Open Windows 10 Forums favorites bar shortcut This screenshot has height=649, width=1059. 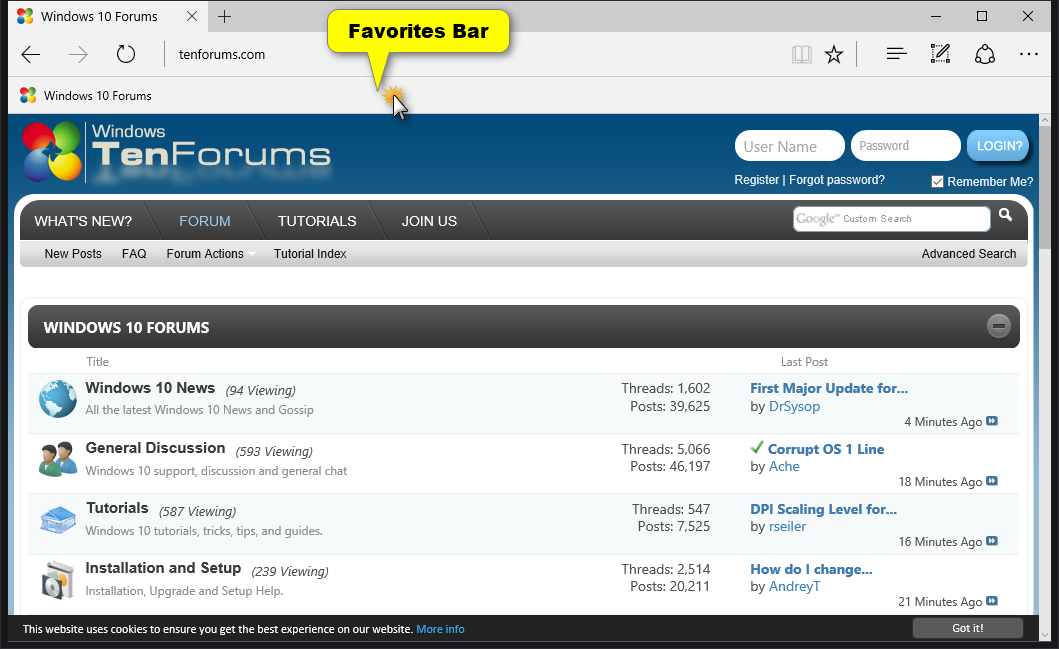86,96
